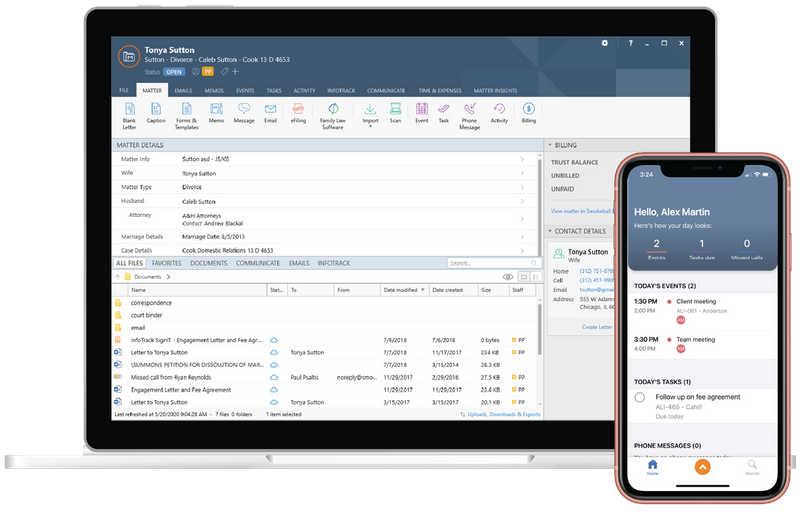This screenshot has width=800, height=514.
Task: Check off Follow up on fee agreement
Action: [x=640, y=397]
